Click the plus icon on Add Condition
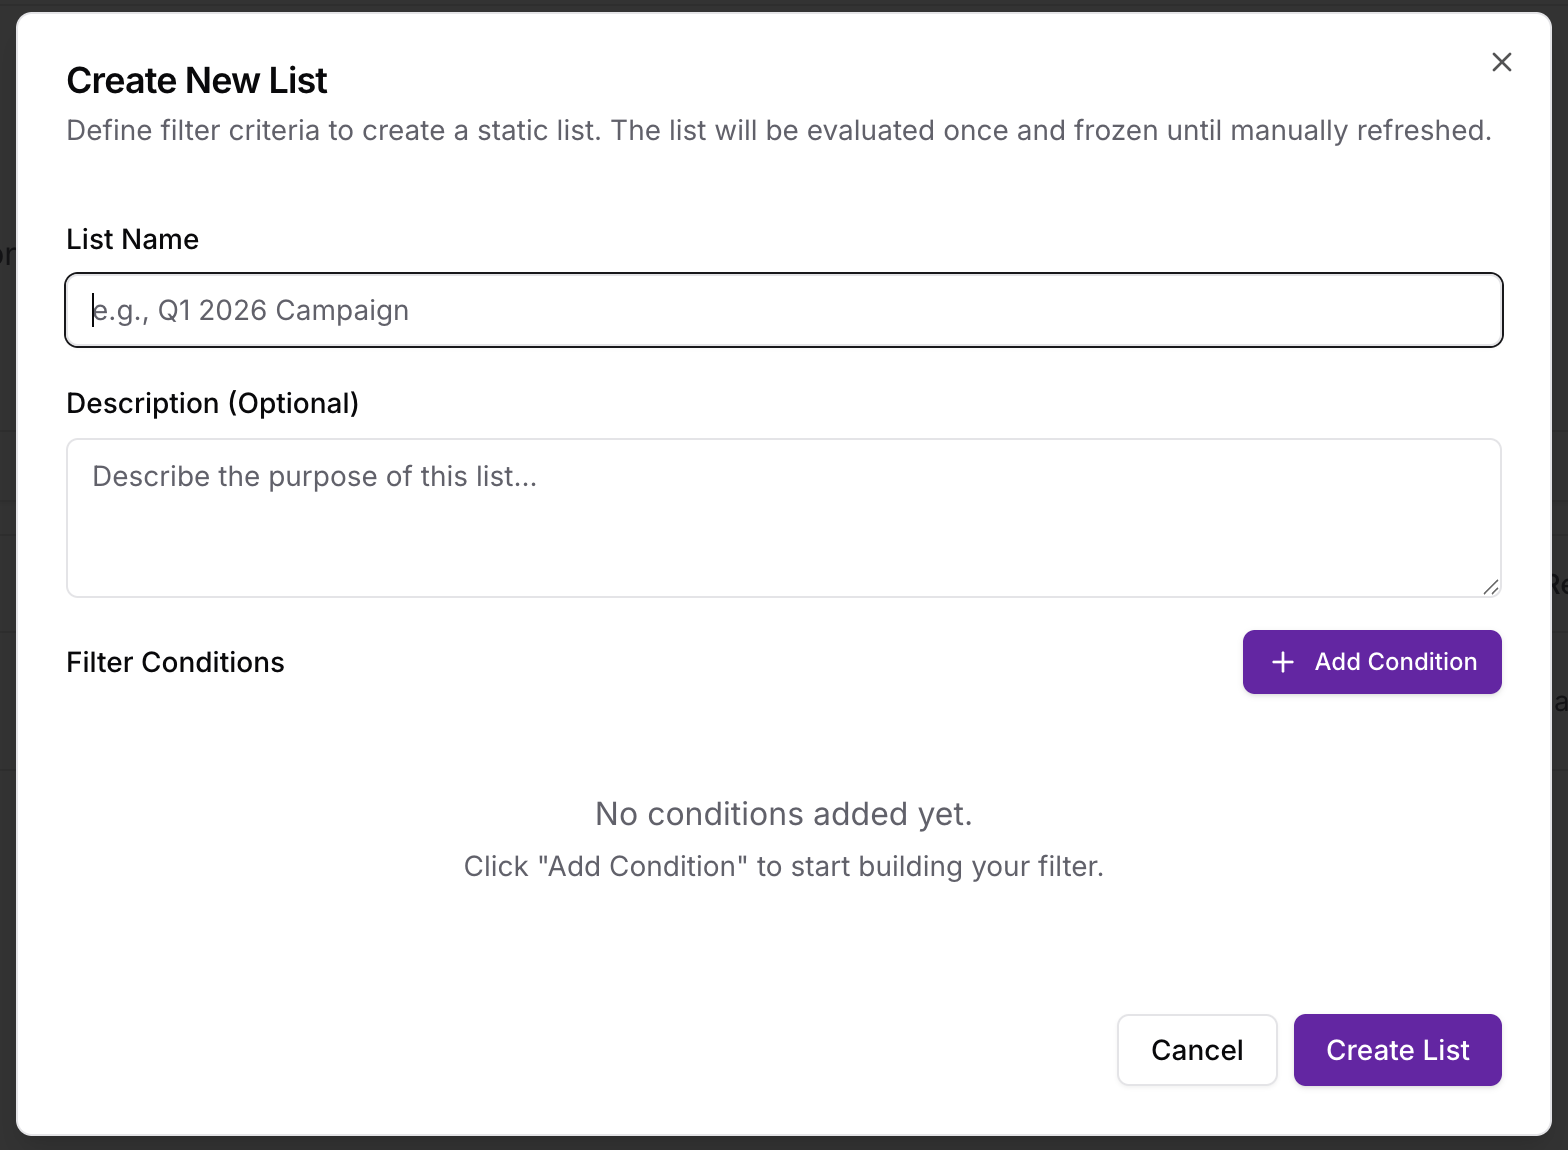Viewport: 1568px width, 1150px height. click(x=1283, y=662)
